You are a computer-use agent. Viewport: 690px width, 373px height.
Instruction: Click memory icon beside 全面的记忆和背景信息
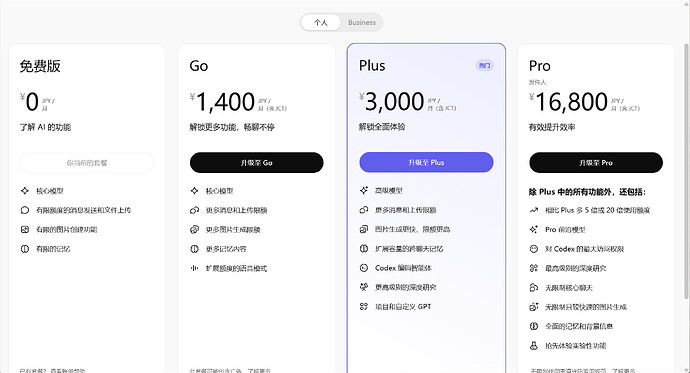click(x=534, y=326)
